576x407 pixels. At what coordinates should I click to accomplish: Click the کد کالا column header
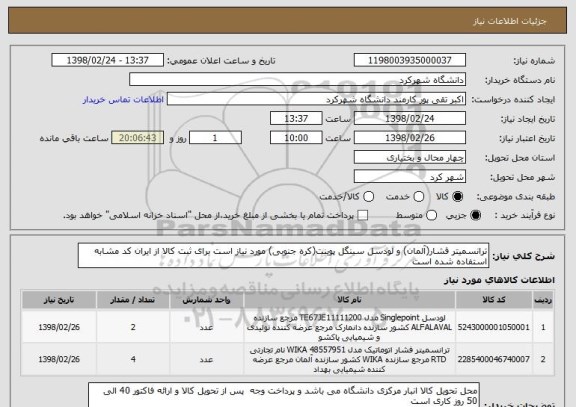tap(494, 300)
